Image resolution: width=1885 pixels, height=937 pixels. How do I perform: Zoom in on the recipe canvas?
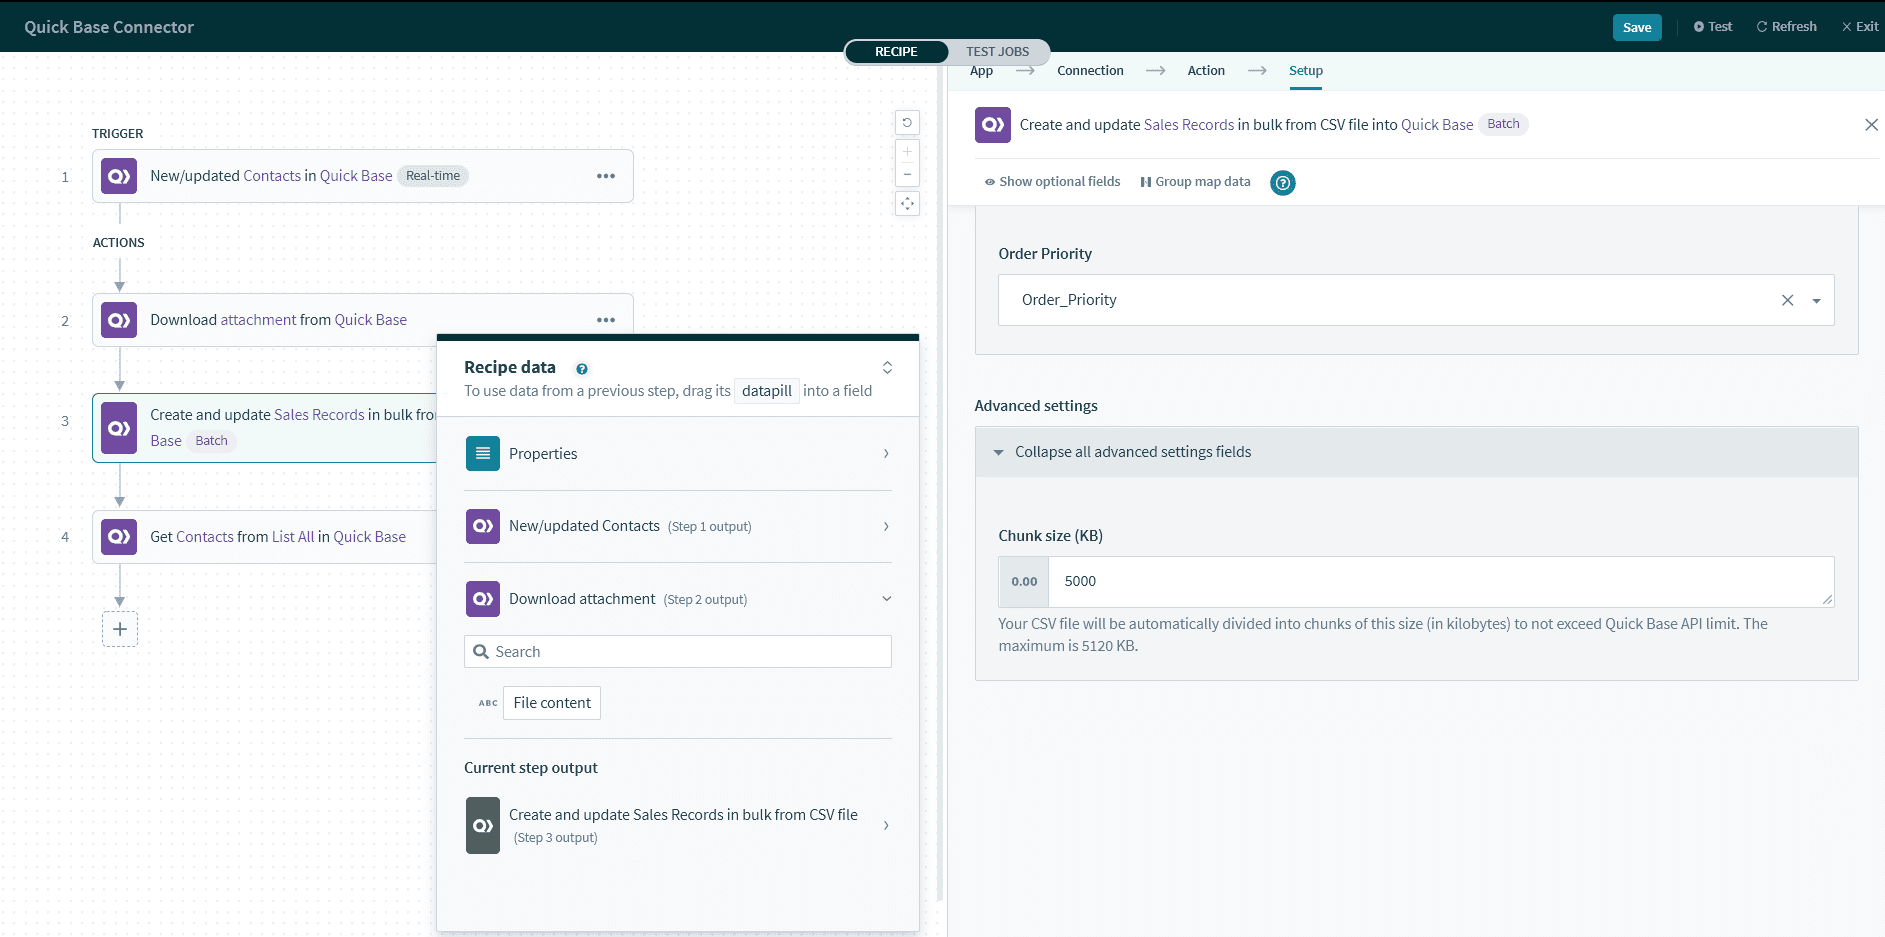point(907,152)
